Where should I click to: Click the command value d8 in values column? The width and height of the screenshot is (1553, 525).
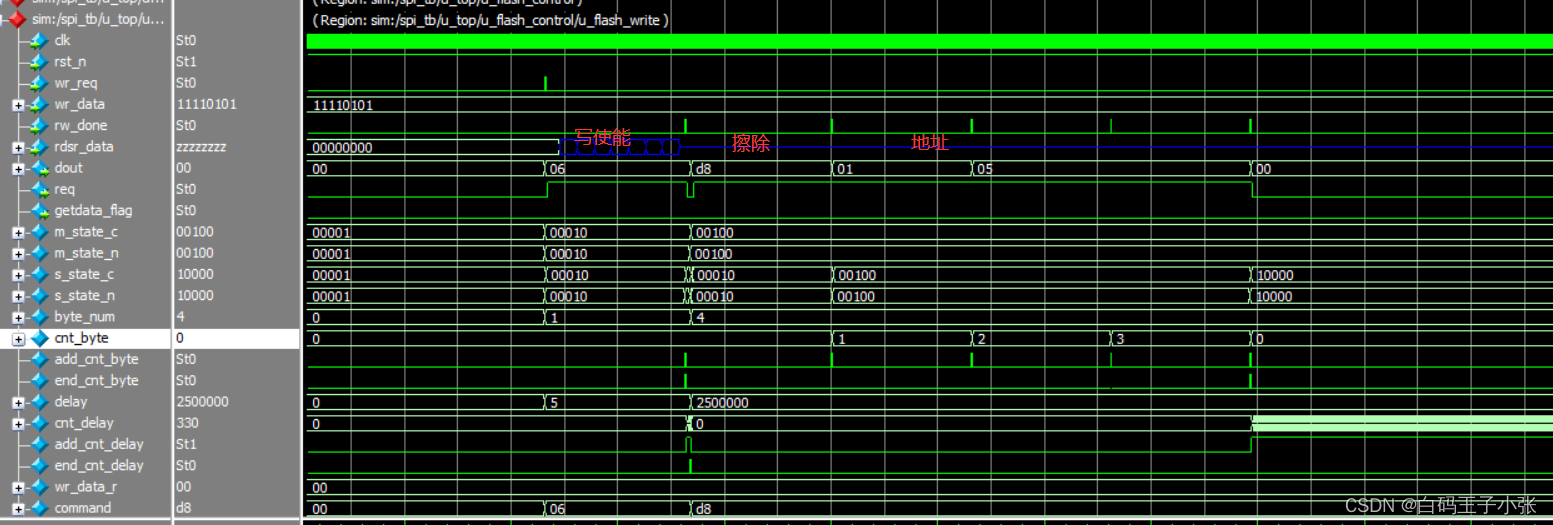184,508
